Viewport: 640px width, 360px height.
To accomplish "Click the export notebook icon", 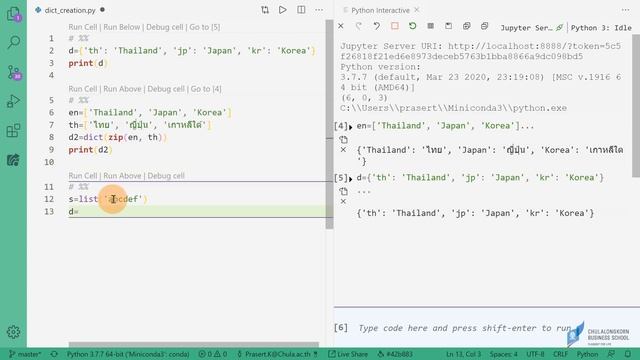I will [449, 26].
